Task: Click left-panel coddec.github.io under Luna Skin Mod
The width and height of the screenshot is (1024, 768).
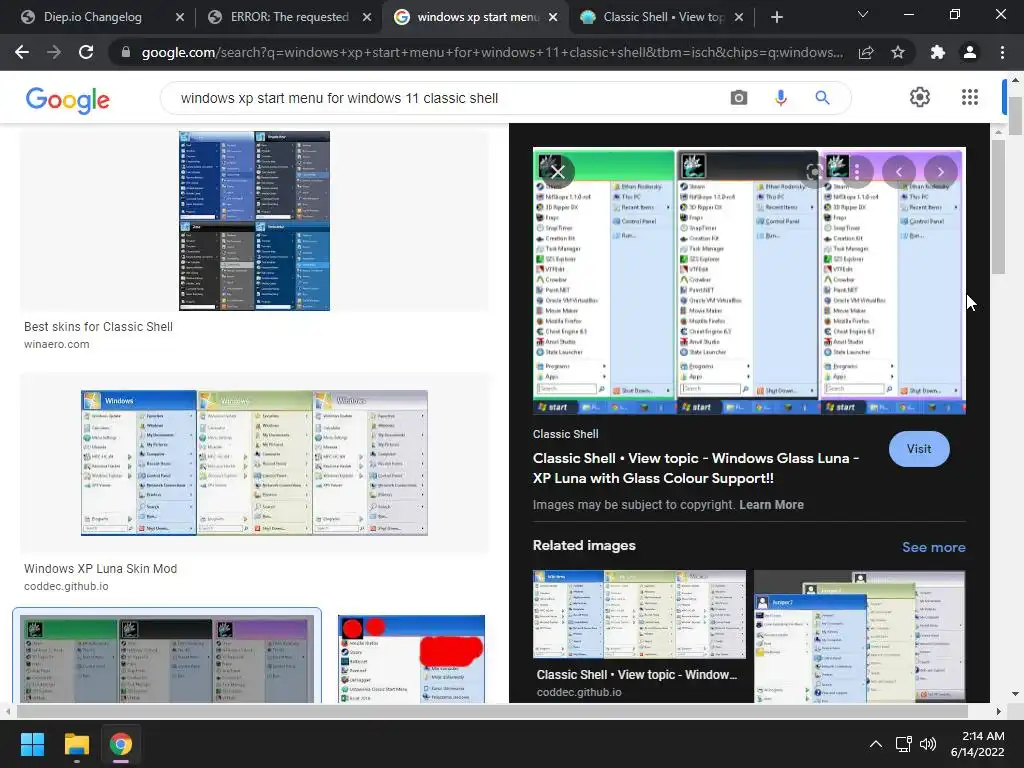Action: click(66, 586)
